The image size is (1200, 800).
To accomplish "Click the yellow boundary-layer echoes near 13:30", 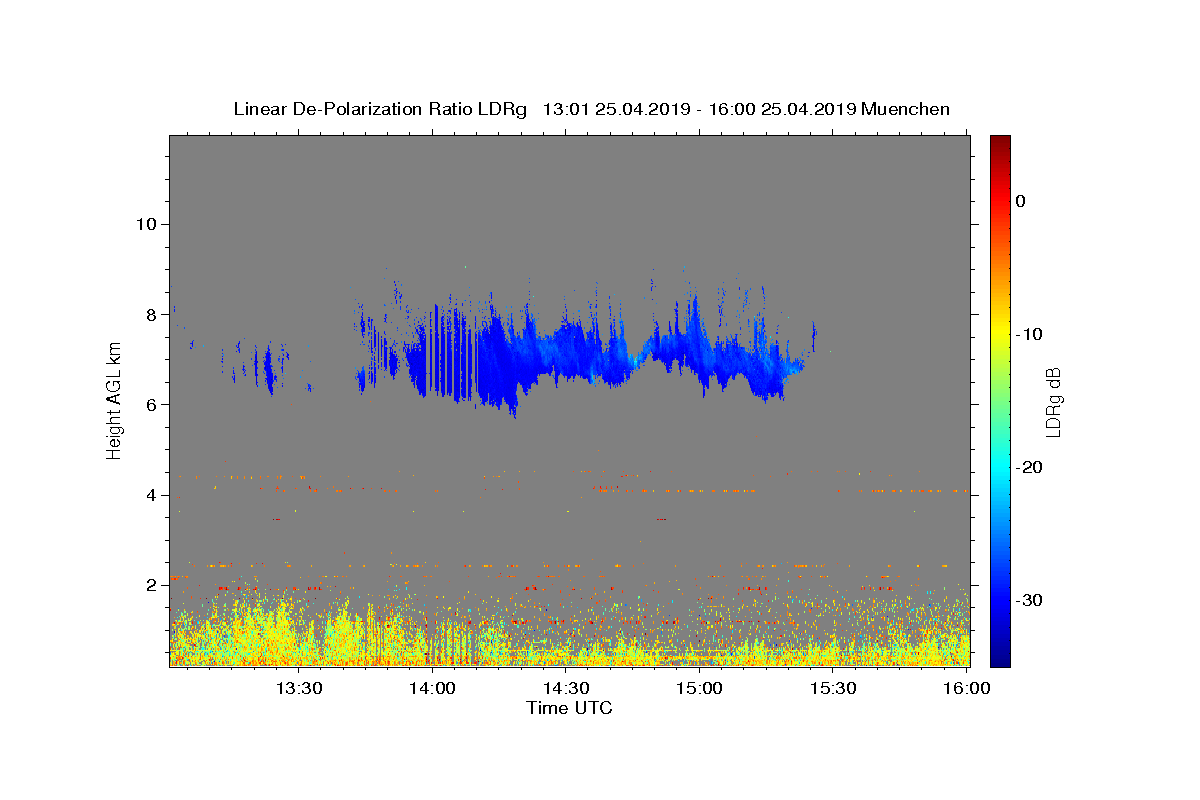I will 300,640.
